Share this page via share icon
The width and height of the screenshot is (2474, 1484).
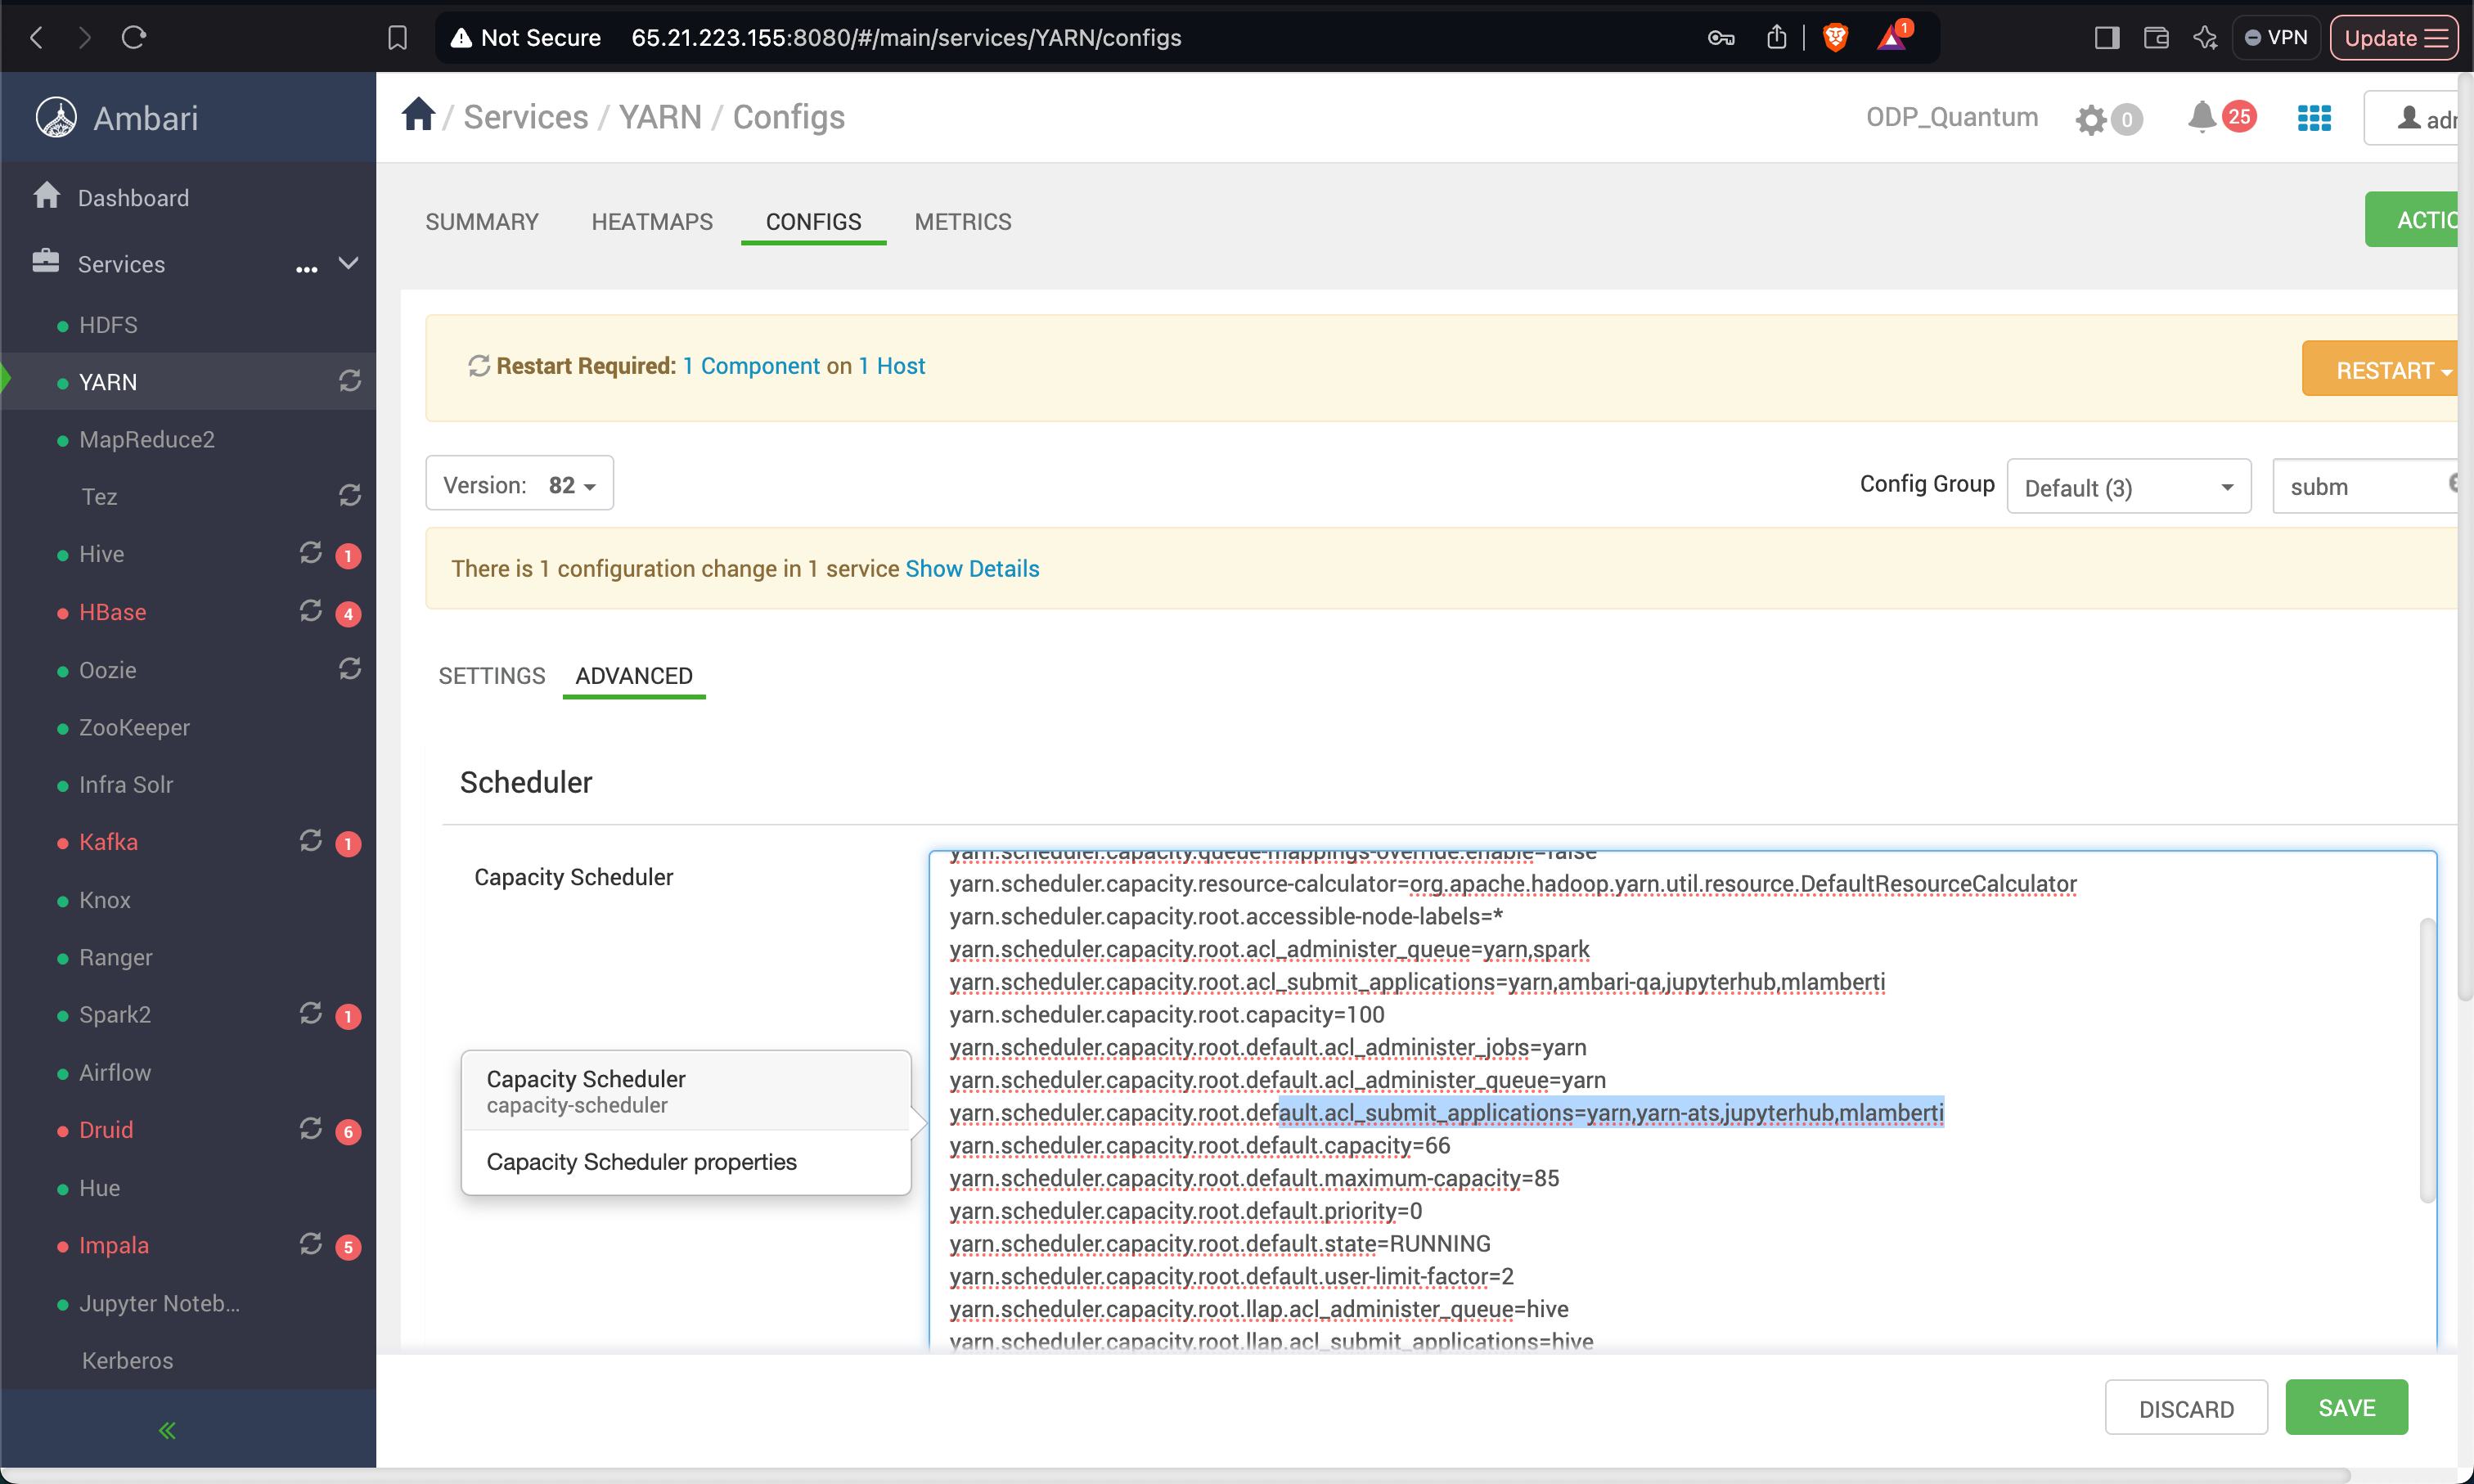click(1776, 38)
